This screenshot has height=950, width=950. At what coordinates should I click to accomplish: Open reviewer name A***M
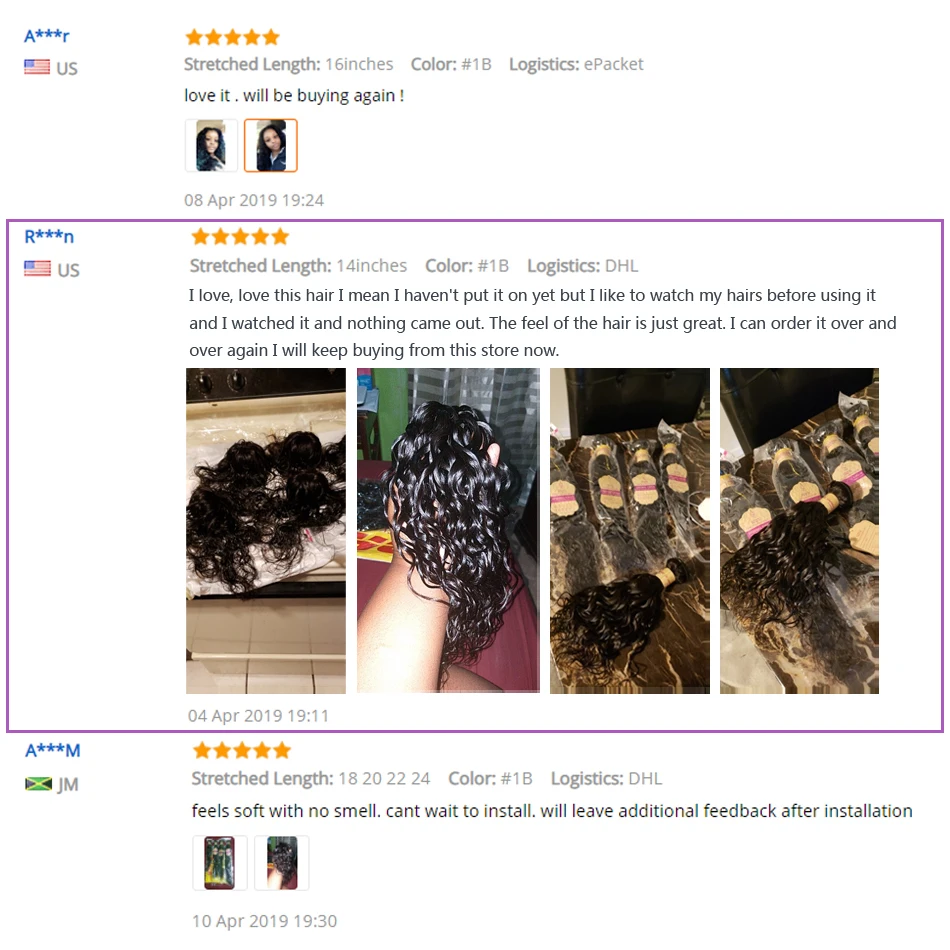[53, 751]
